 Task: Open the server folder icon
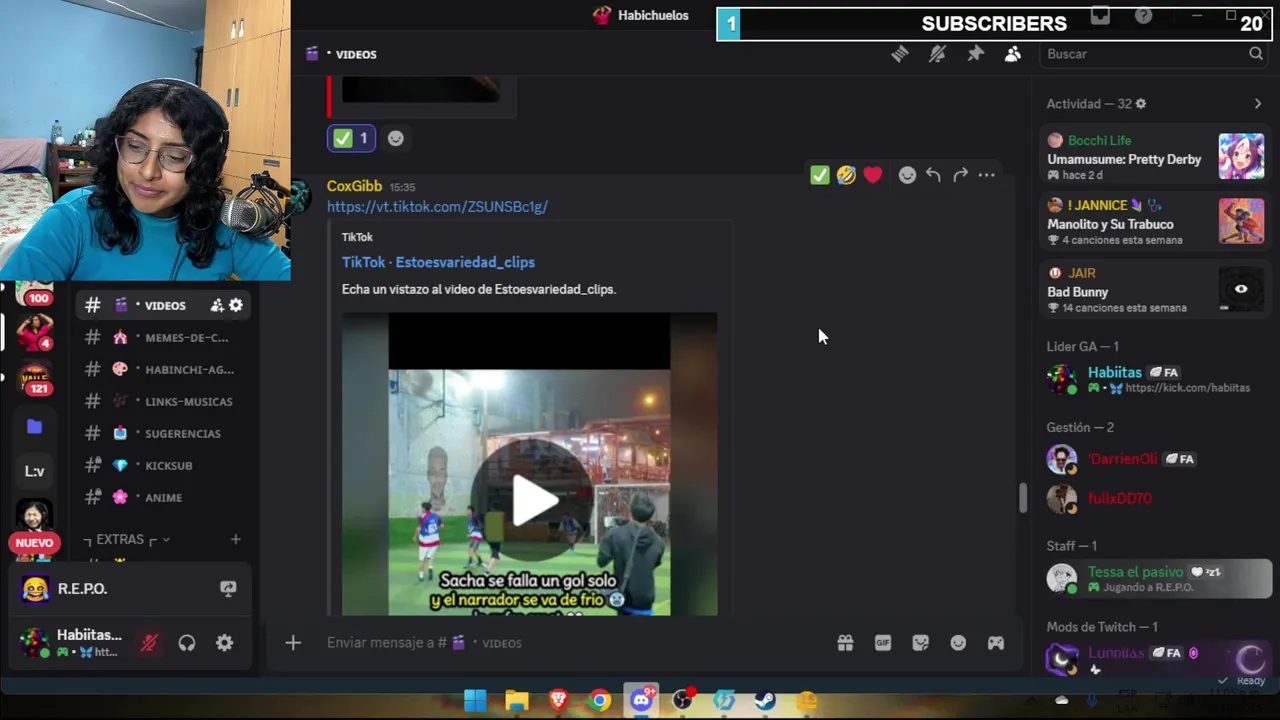[34, 426]
